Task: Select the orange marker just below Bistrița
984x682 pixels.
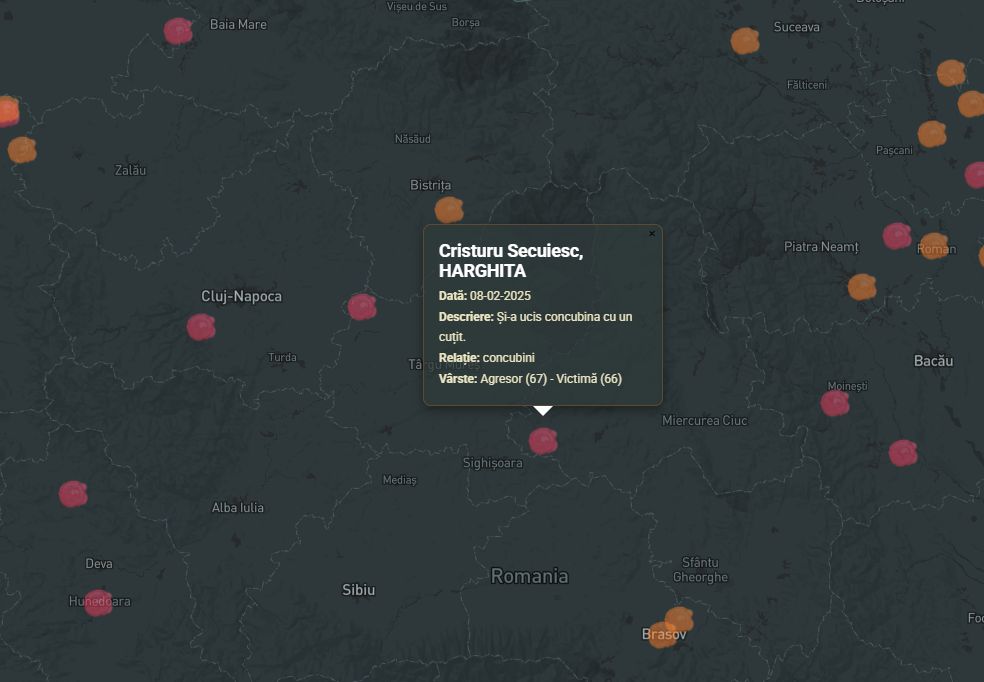Action: [x=449, y=210]
